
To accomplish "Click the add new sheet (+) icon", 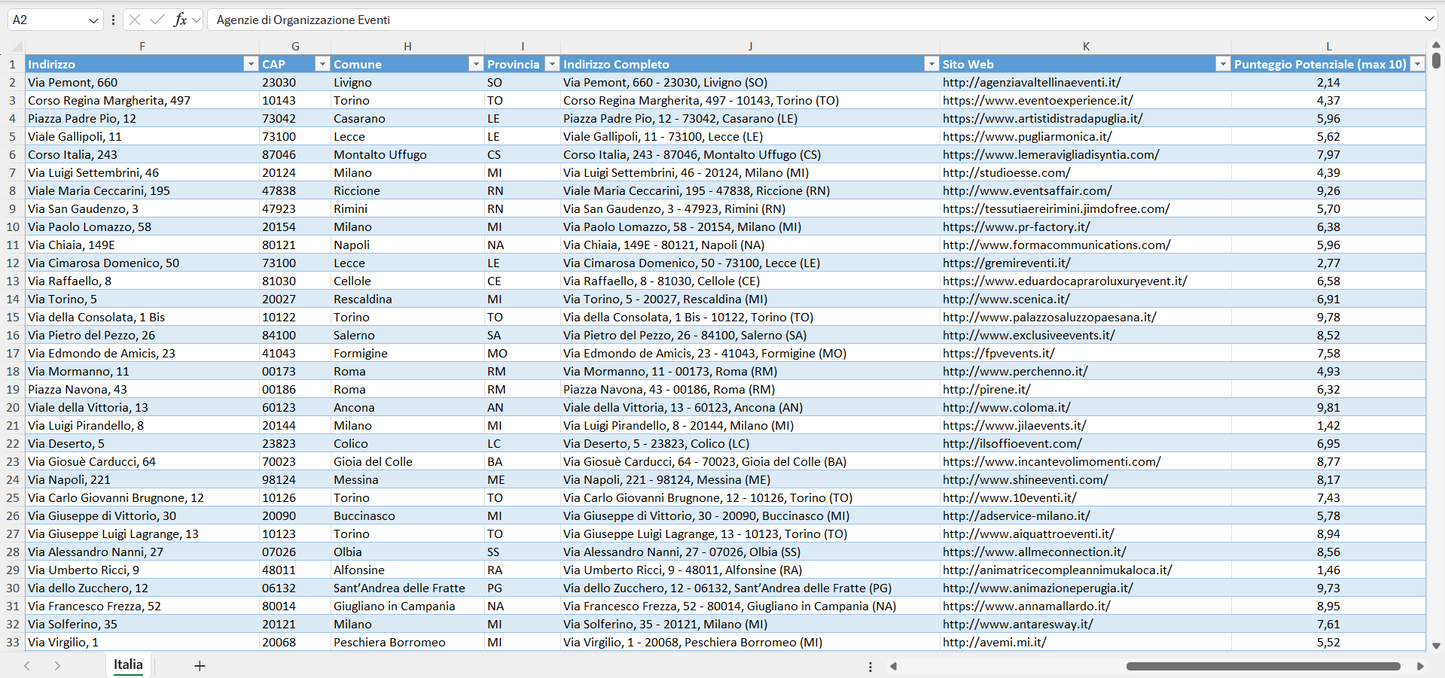I will [x=198, y=664].
